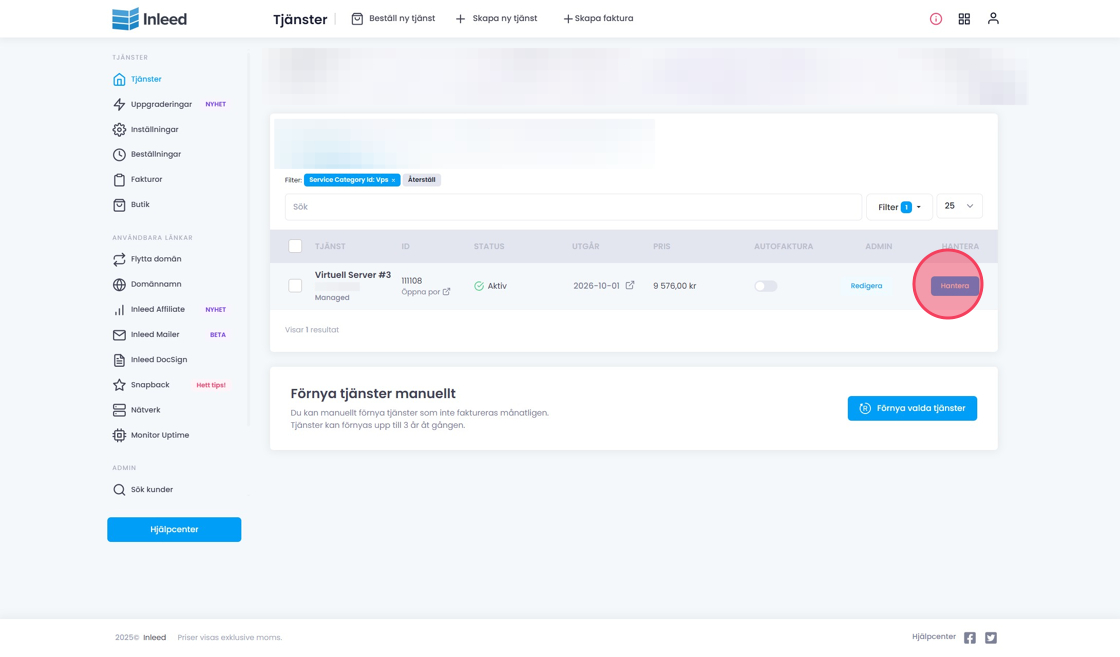Remove the Service Category Id filter tag
Image resolution: width=1120 pixels, height=657 pixels.
(394, 180)
